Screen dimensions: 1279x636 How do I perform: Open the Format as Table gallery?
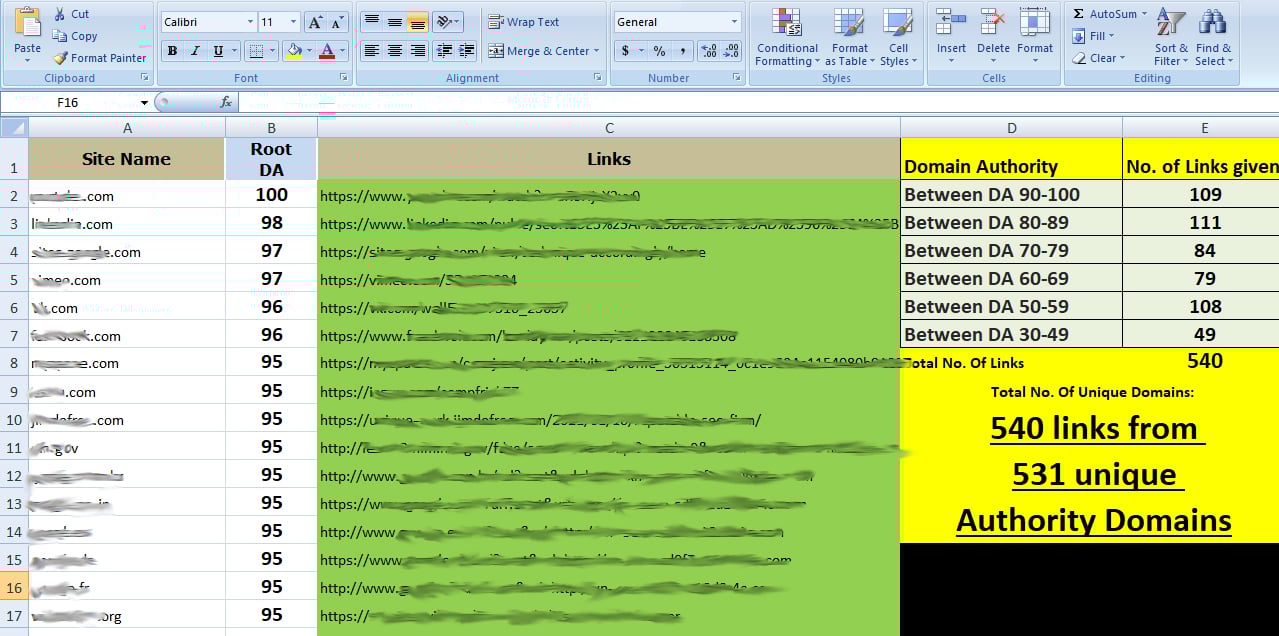[850, 36]
